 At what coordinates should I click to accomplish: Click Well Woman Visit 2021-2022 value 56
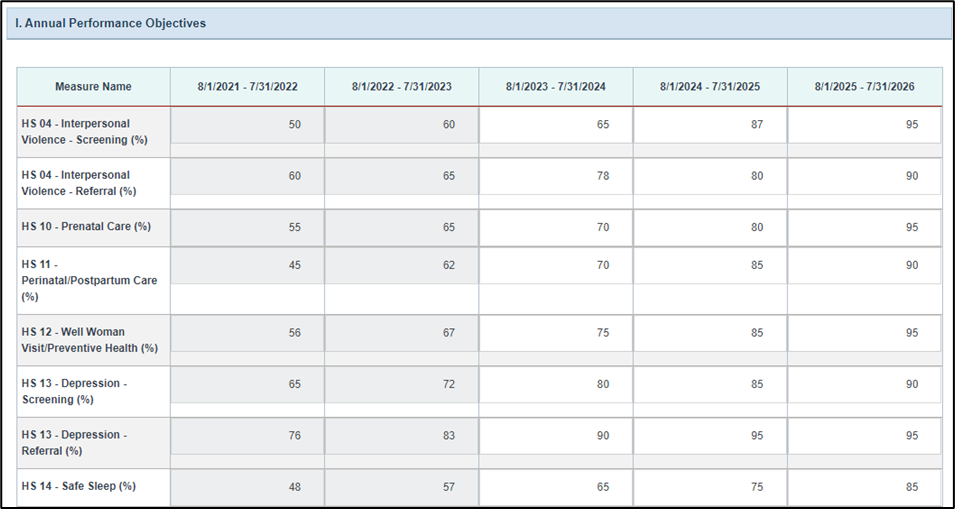(247, 333)
